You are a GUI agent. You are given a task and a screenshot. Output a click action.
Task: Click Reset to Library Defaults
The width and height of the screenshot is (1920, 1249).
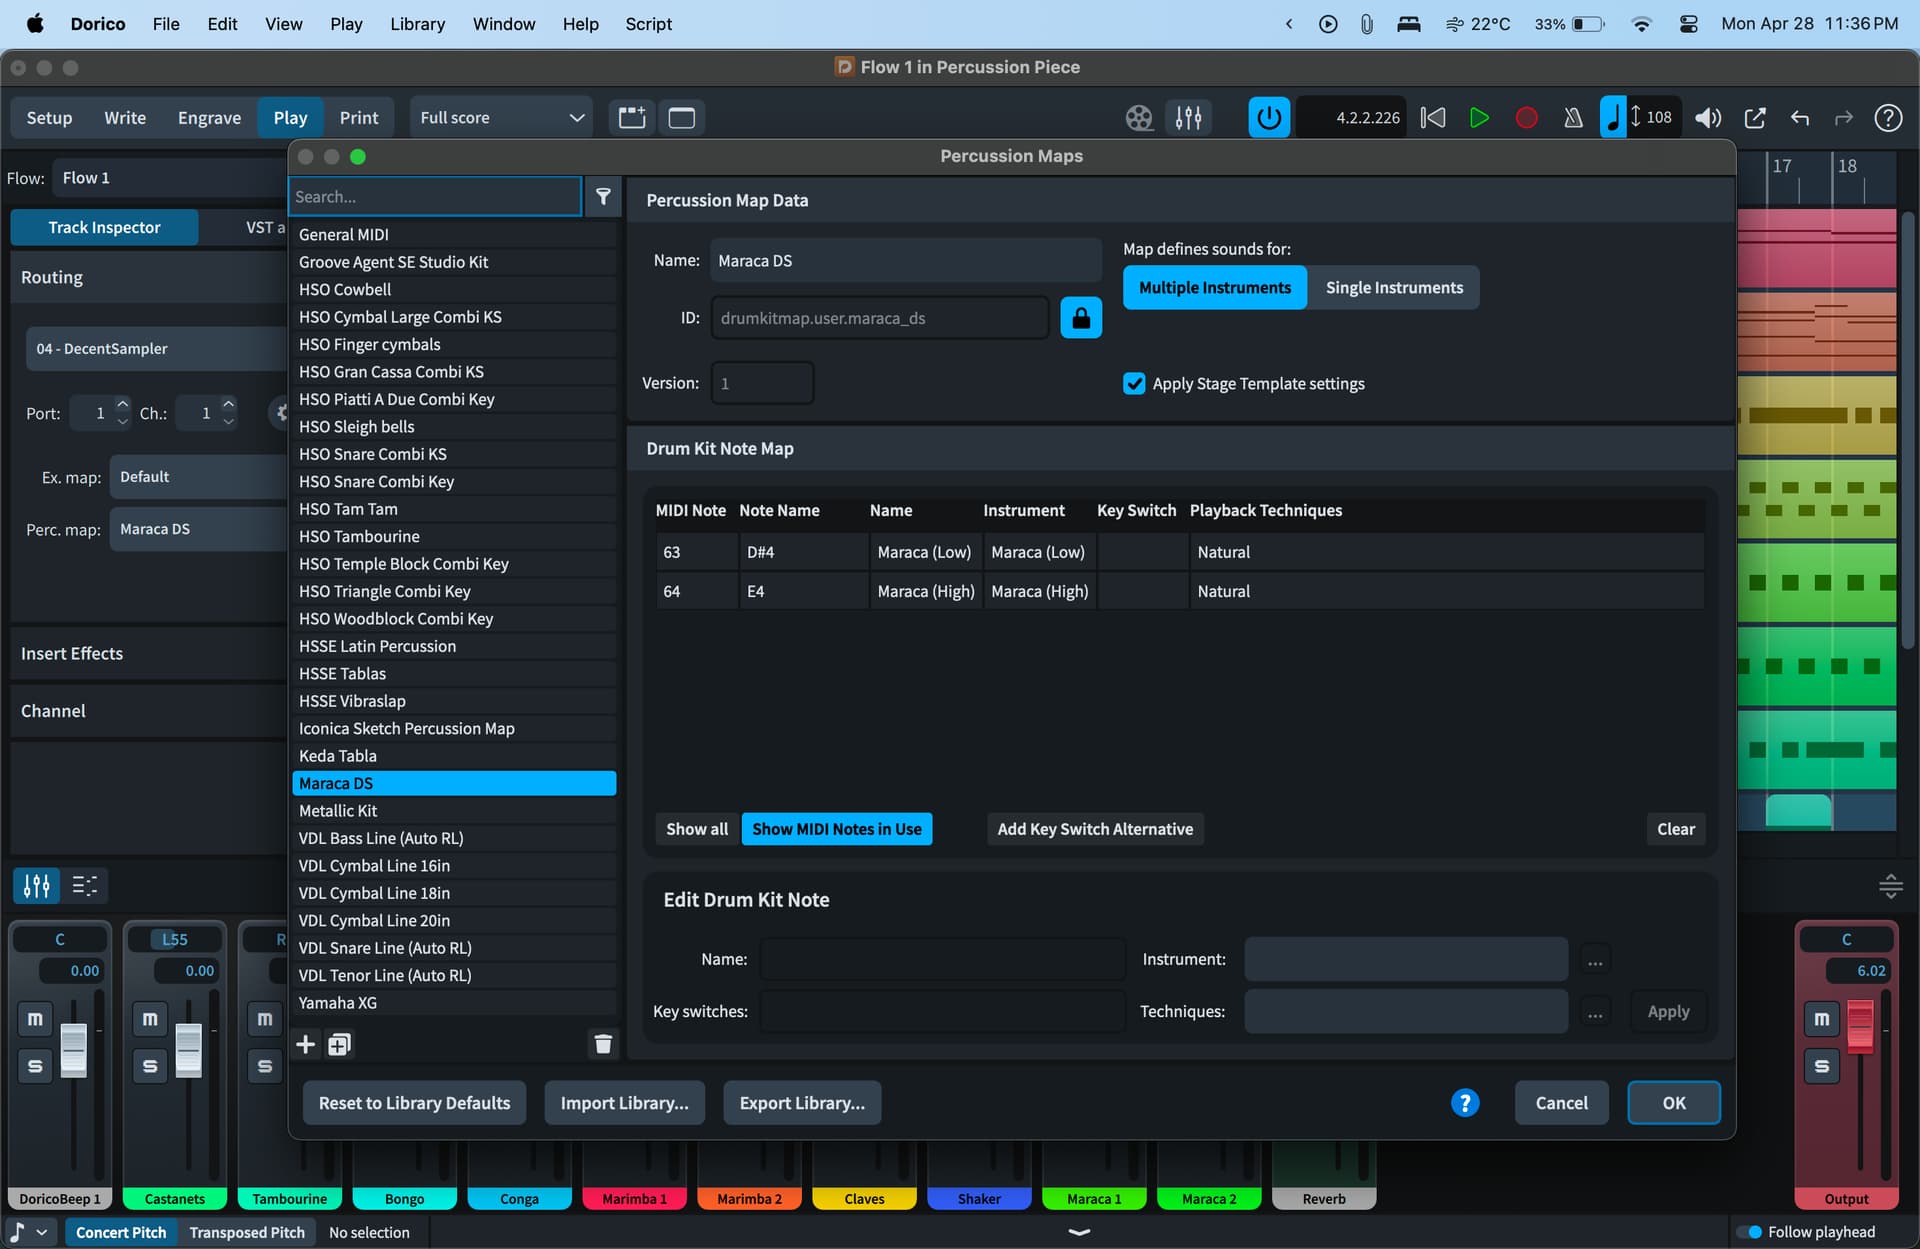click(414, 1103)
